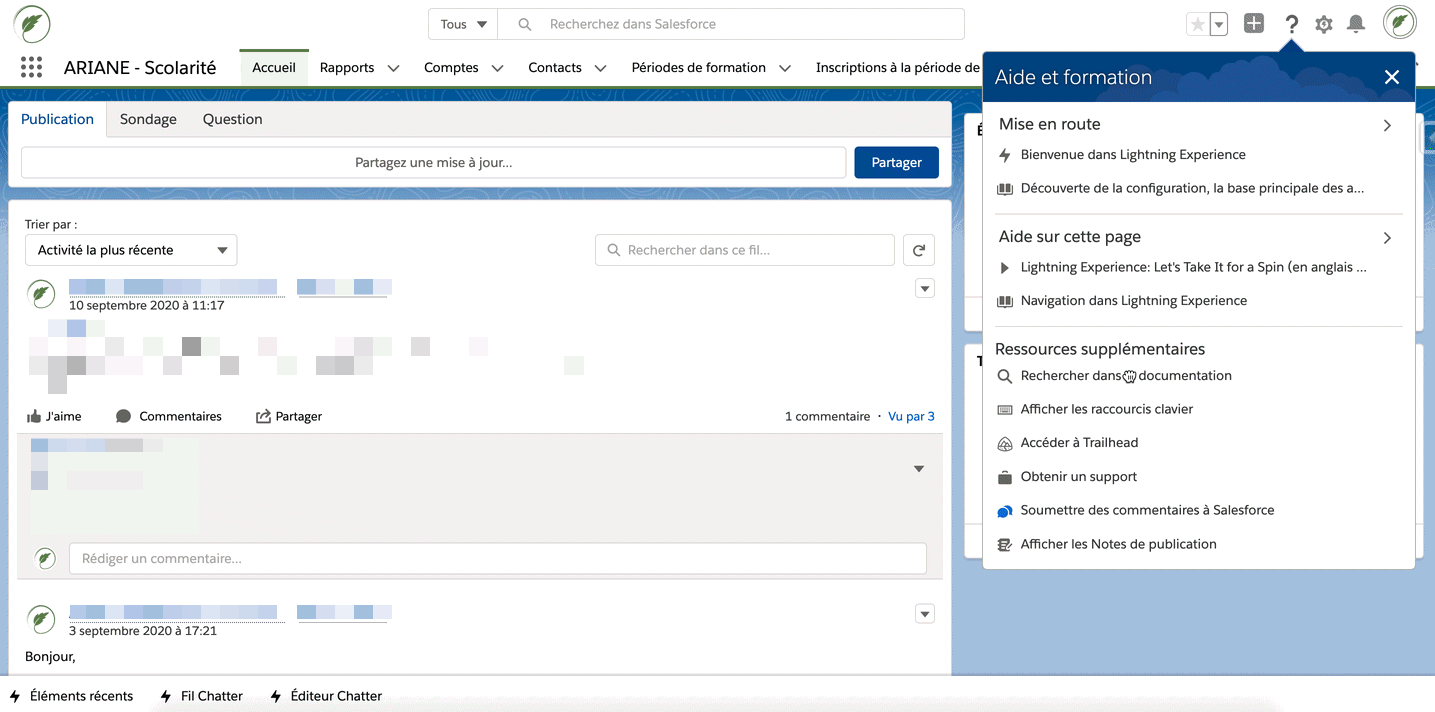Click the Rédiger un commentaire field

pos(497,558)
